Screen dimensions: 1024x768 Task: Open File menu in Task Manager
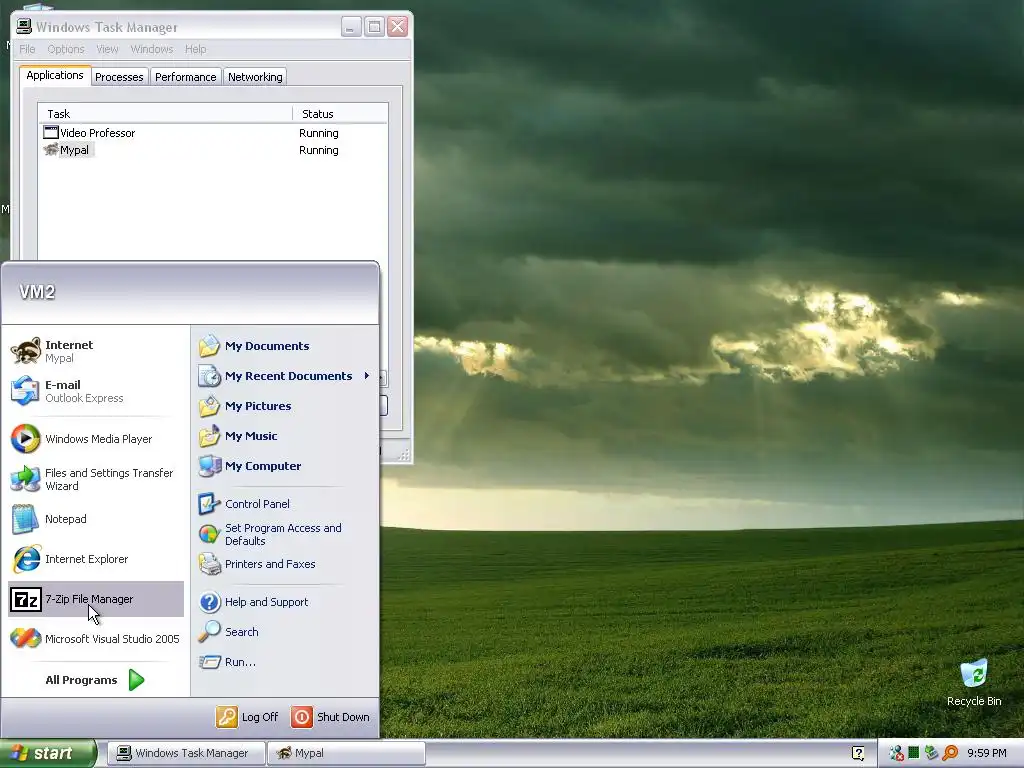[x=27, y=49]
